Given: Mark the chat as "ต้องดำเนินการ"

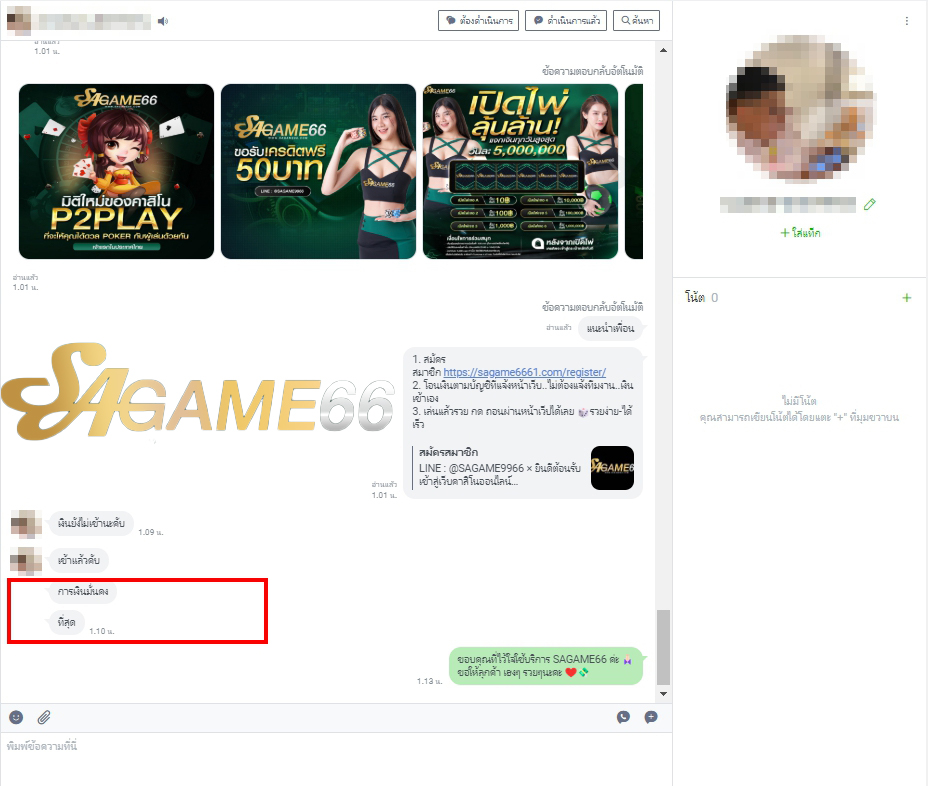Looking at the screenshot, I should 478,21.
